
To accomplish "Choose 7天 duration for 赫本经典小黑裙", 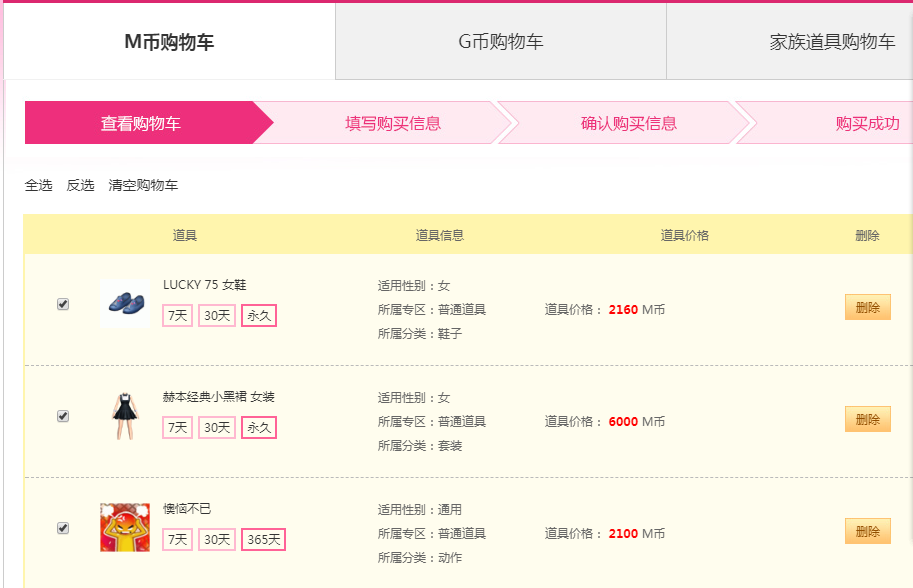I will 178,427.
